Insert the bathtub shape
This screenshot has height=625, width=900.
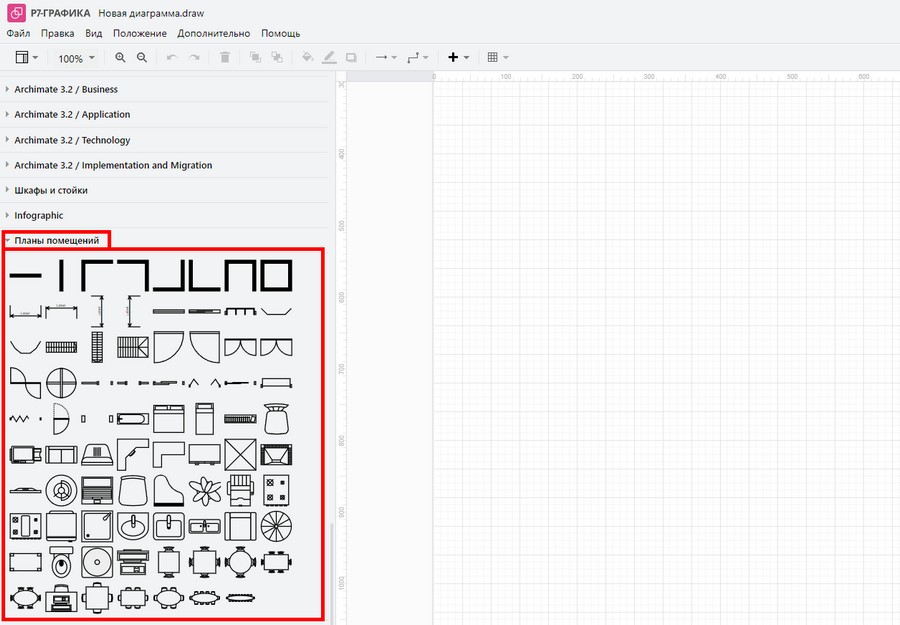click(x=132, y=417)
